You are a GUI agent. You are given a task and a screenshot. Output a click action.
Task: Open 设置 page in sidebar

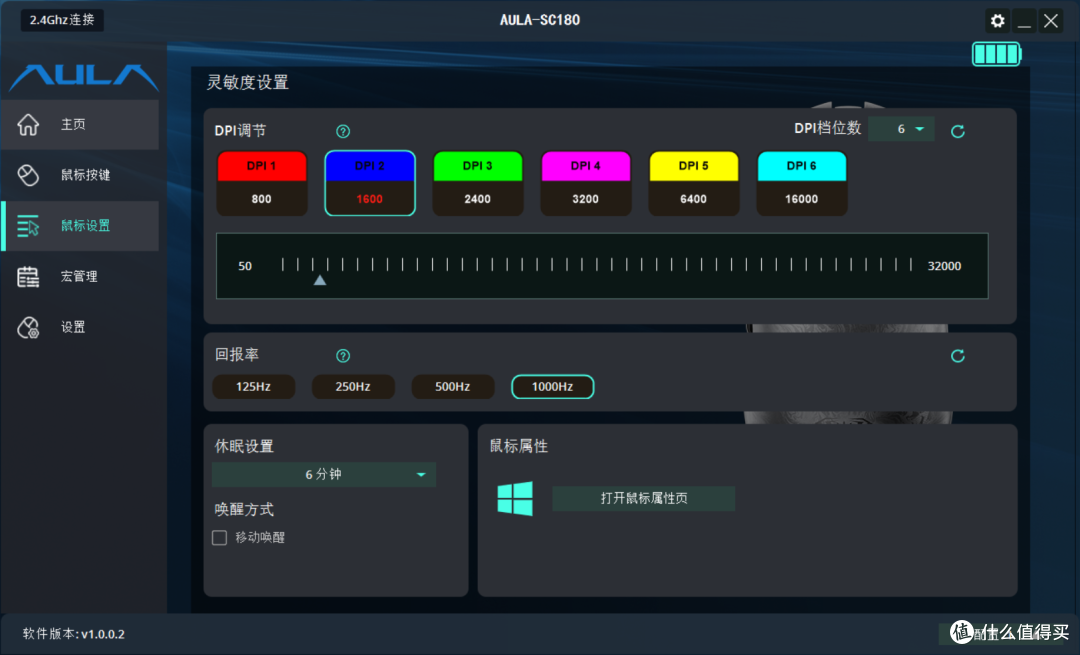point(80,328)
